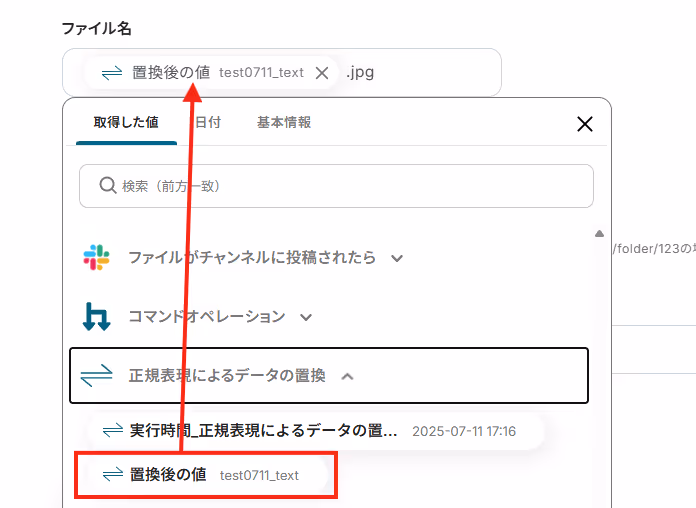Screen dimensions: 696x508
Task: Click the search magnifier icon
Action: click(x=107, y=186)
